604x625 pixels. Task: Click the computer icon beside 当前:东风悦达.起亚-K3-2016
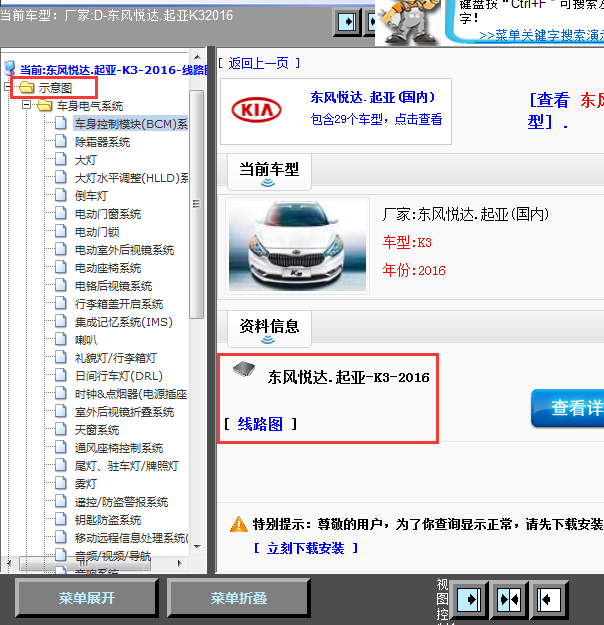(x=10, y=69)
